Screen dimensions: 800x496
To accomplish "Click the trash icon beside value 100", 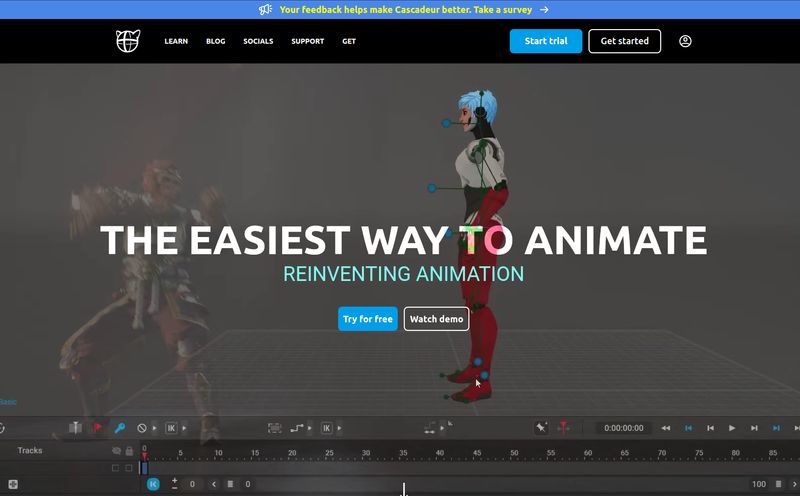I will [778, 484].
